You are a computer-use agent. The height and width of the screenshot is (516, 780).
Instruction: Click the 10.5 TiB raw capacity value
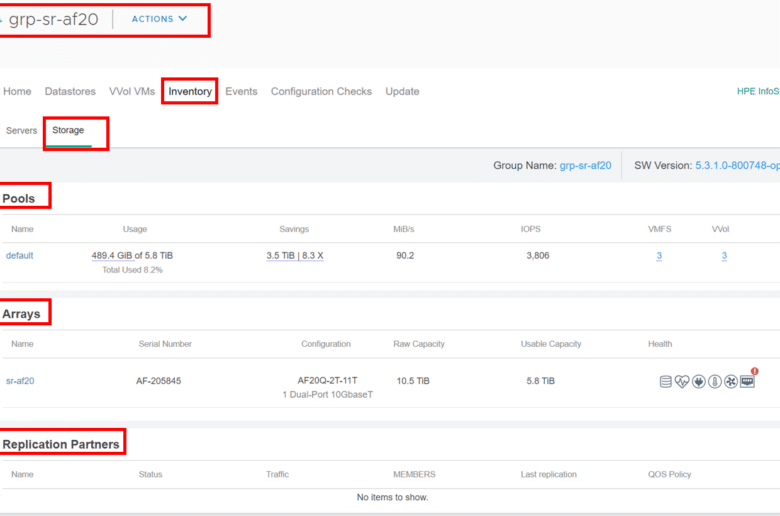(x=413, y=381)
